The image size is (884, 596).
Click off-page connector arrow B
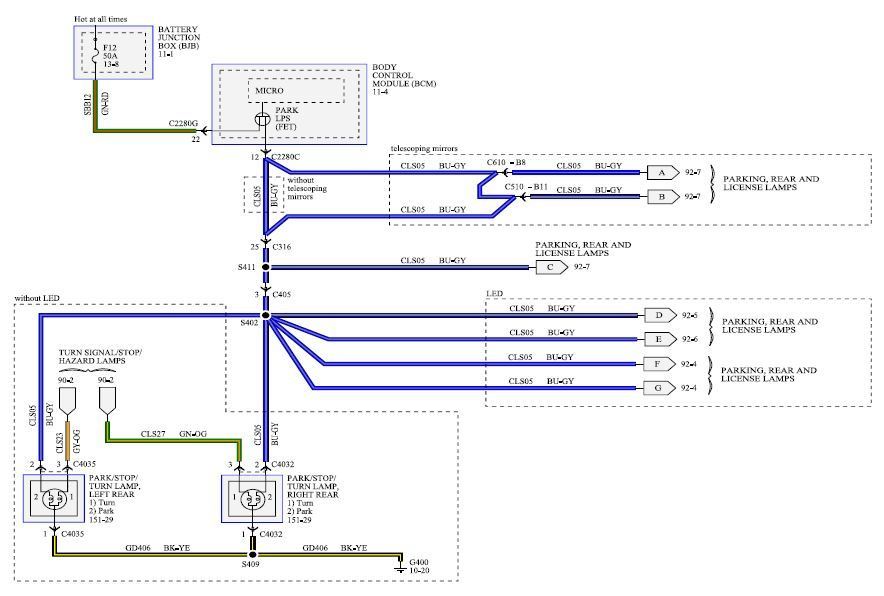[661, 197]
